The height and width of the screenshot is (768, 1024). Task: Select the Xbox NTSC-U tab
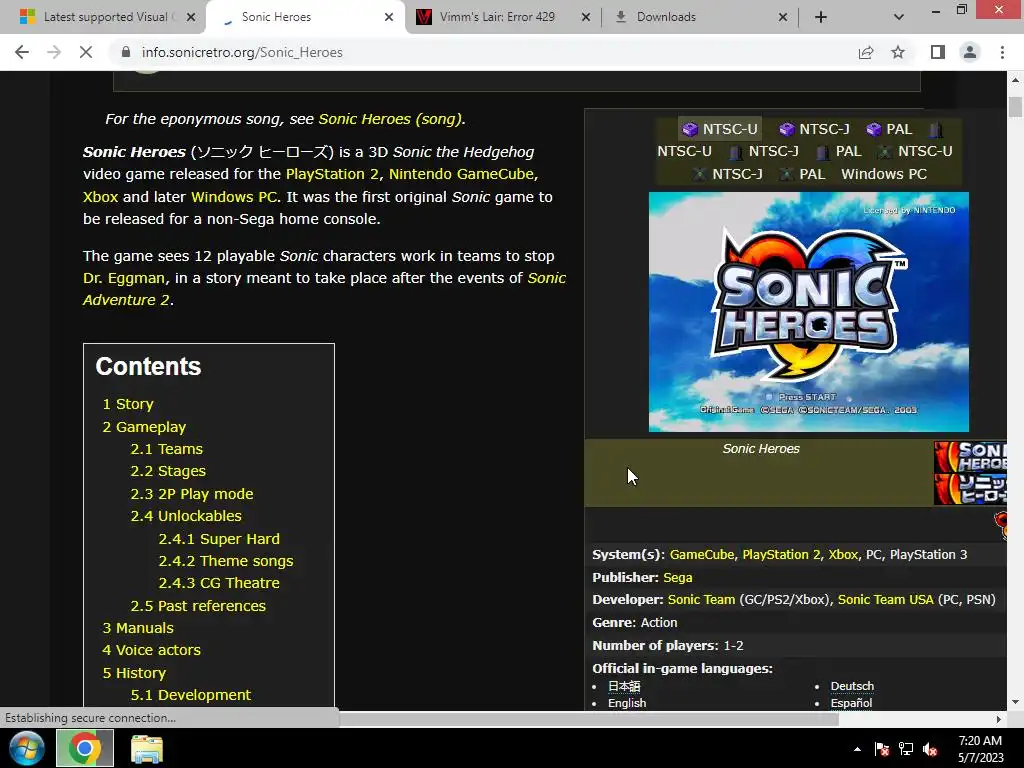click(915, 152)
